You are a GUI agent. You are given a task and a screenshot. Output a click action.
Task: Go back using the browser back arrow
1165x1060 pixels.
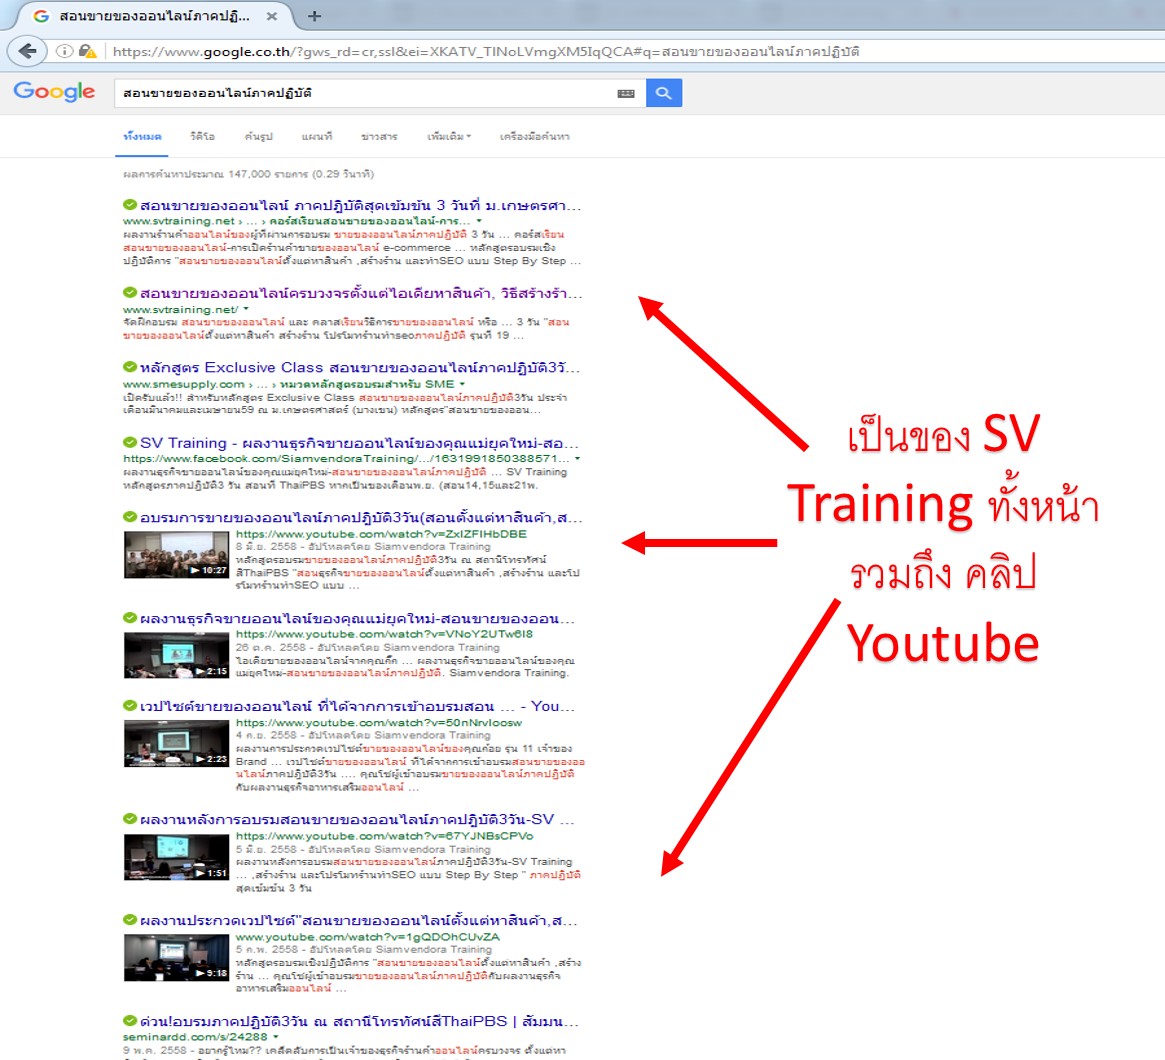pyautogui.click(x=26, y=51)
